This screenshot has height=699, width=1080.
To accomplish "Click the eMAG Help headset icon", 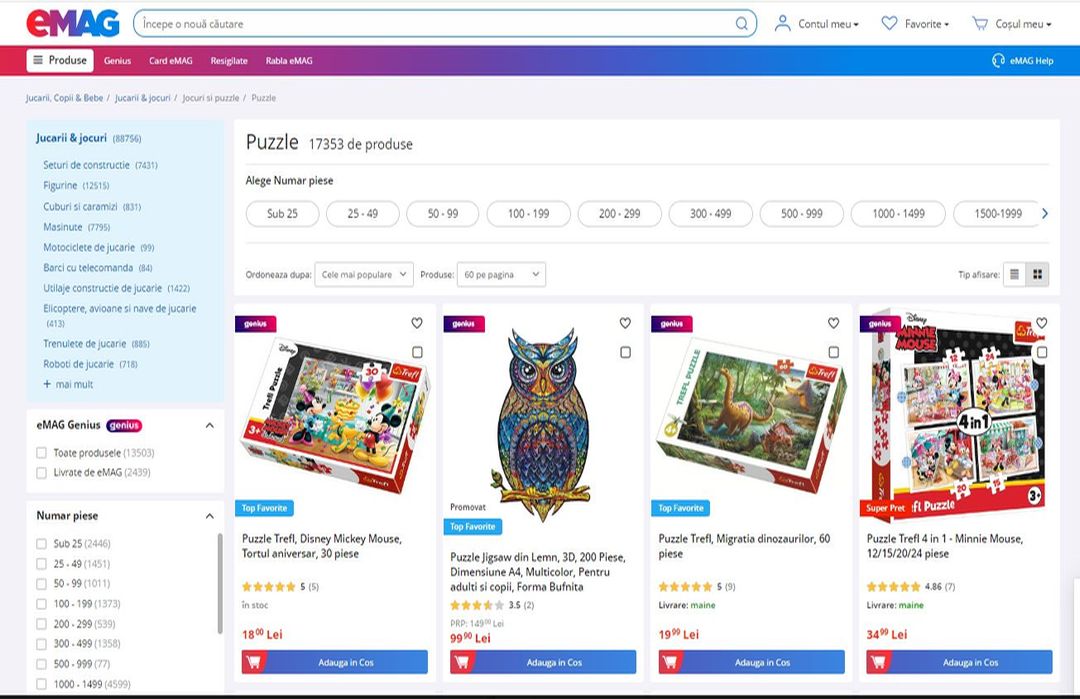I will point(998,61).
